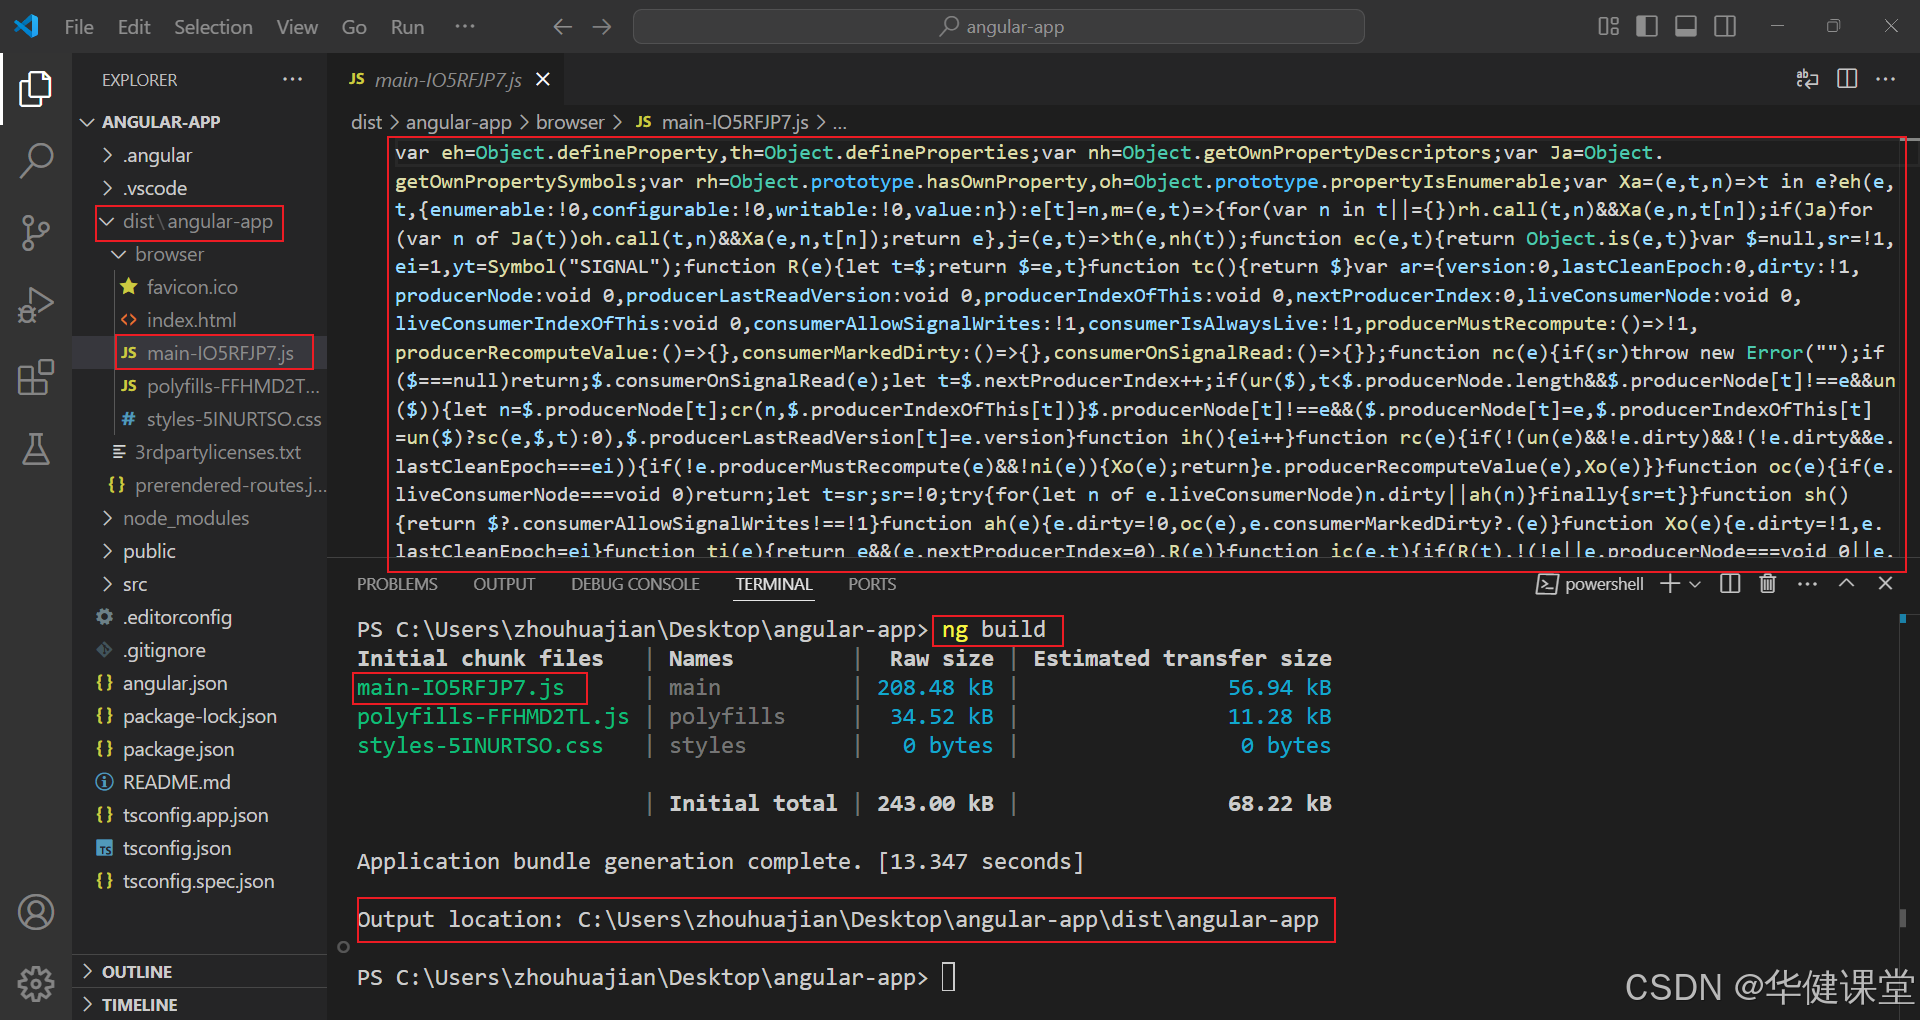
Task: Open the Manage gear menu
Action: pos(36,984)
